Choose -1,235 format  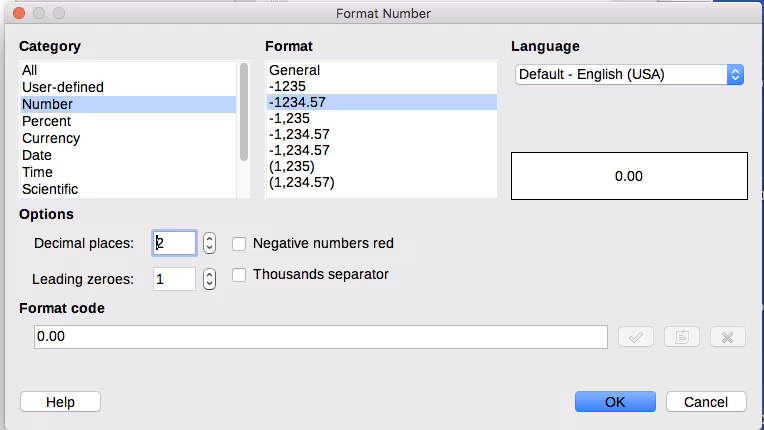point(382,118)
